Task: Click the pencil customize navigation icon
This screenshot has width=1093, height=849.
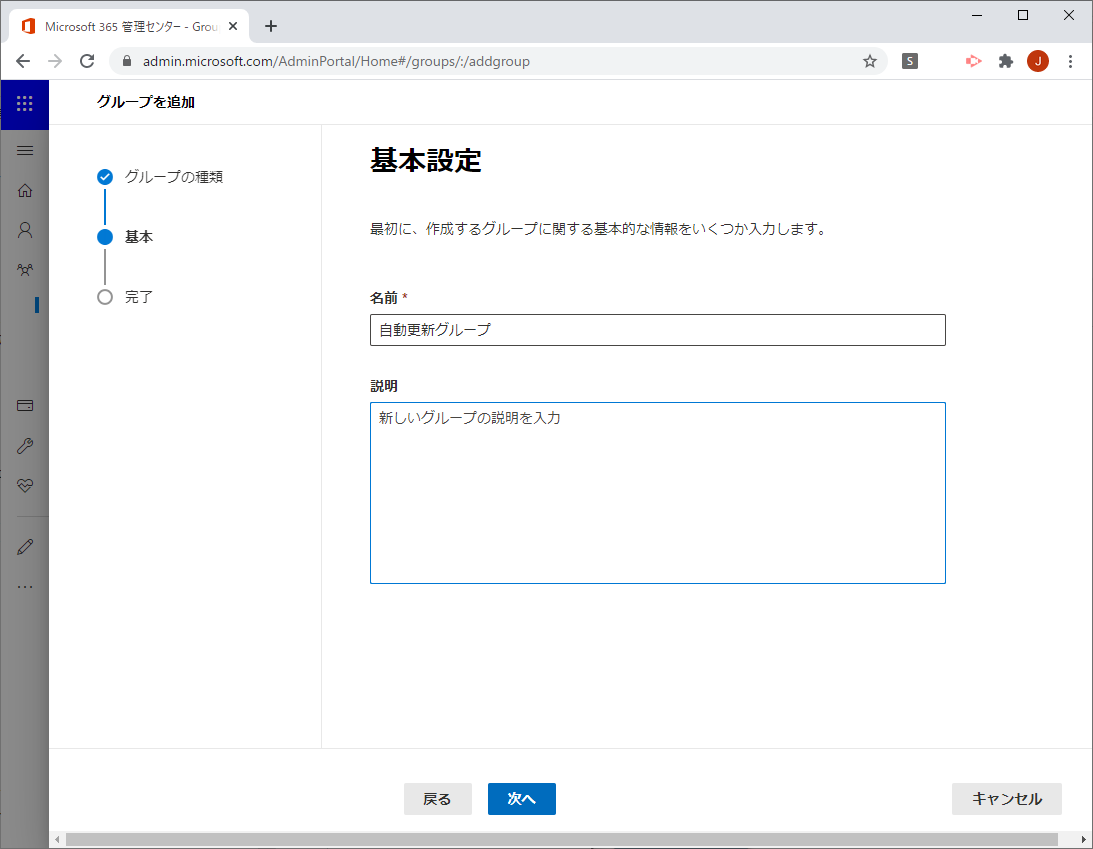Action: [x=25, y=547]
